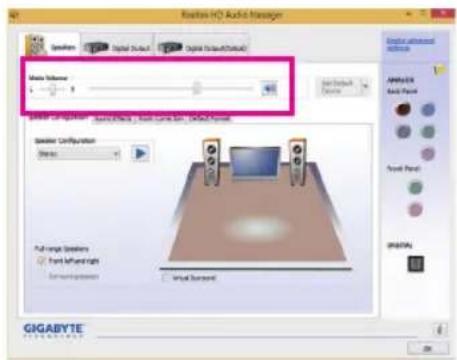Click the left-right balance slider handle
Viewport: 457px width, 360px height.
pyautogui.click(x=53, y=89)
